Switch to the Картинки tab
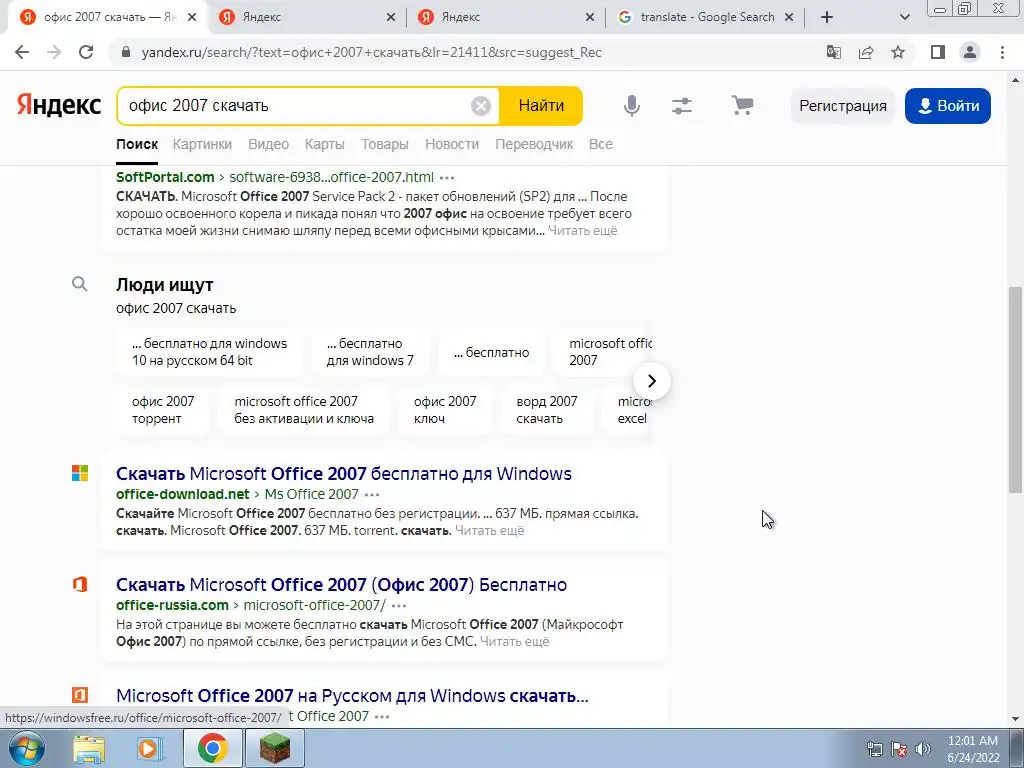The width and height of the screenshot is (1024, 768). click(202, 144)
